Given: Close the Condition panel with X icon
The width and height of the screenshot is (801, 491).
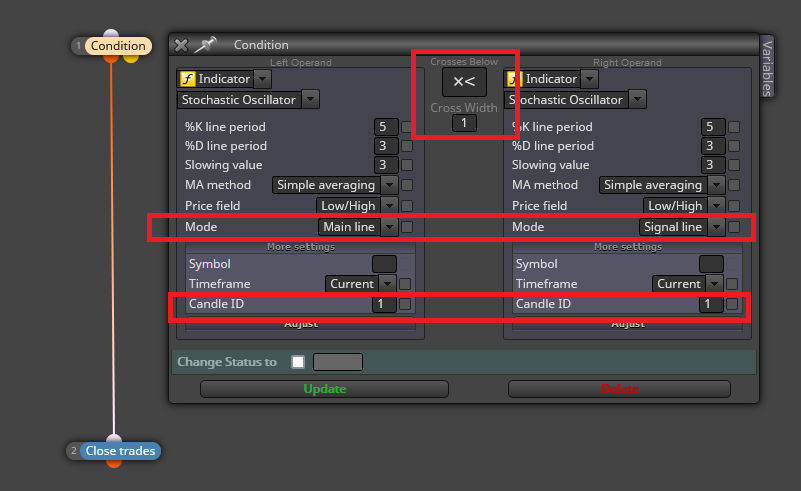Looking at the screenshot, I should (x=181, y=45).
